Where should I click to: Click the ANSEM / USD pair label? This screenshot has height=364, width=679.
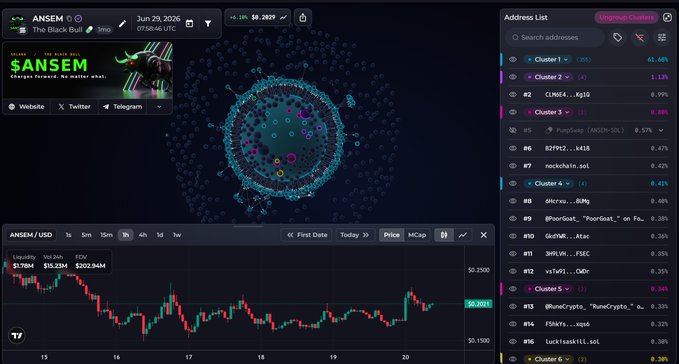[31, 235]
